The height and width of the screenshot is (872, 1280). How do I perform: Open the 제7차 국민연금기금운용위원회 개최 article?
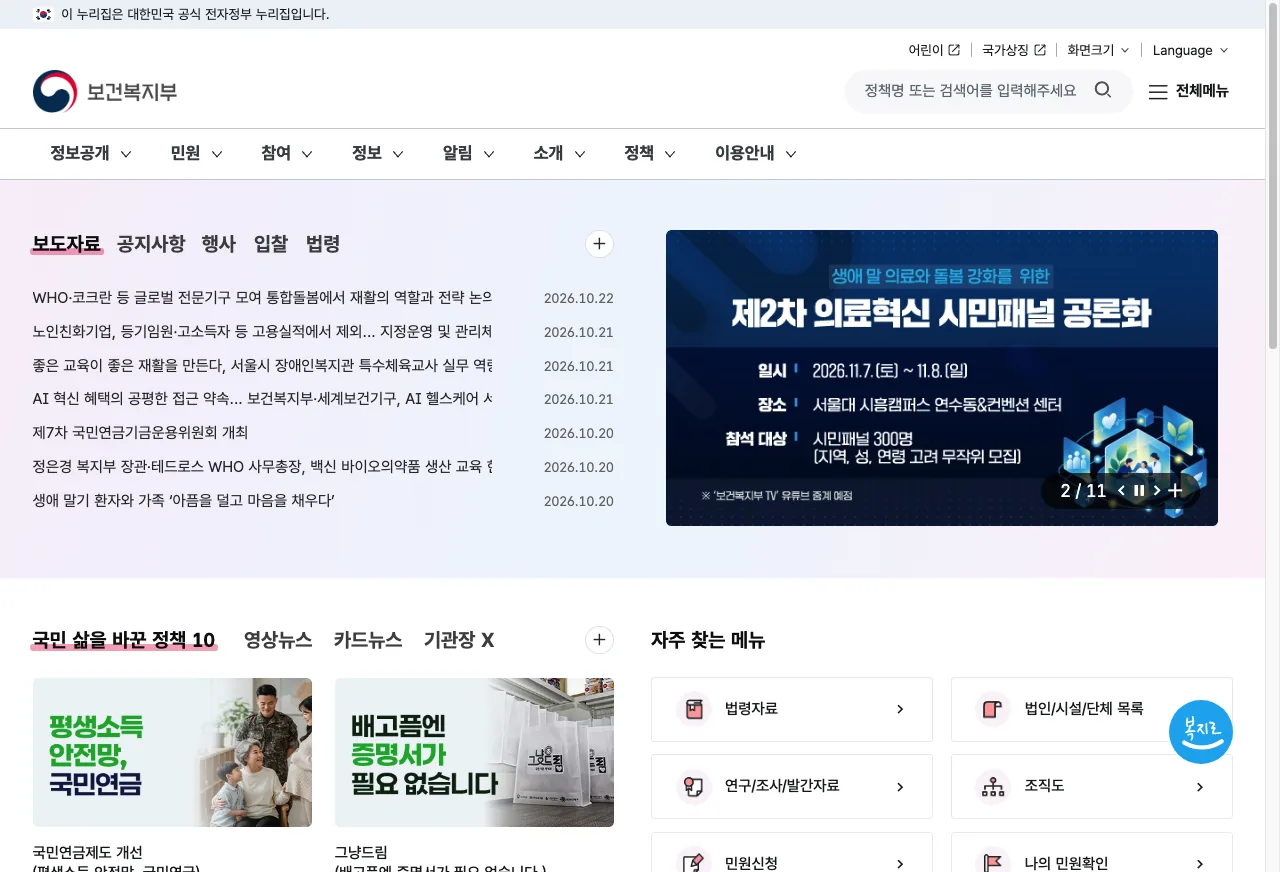click(x=140, y=432)
